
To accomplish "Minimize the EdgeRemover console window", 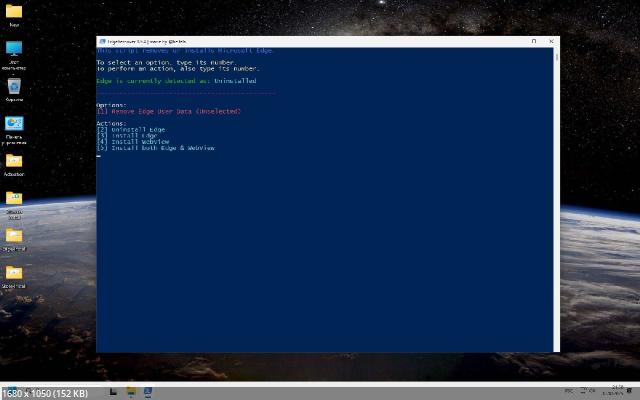I will tap(516, 41).
